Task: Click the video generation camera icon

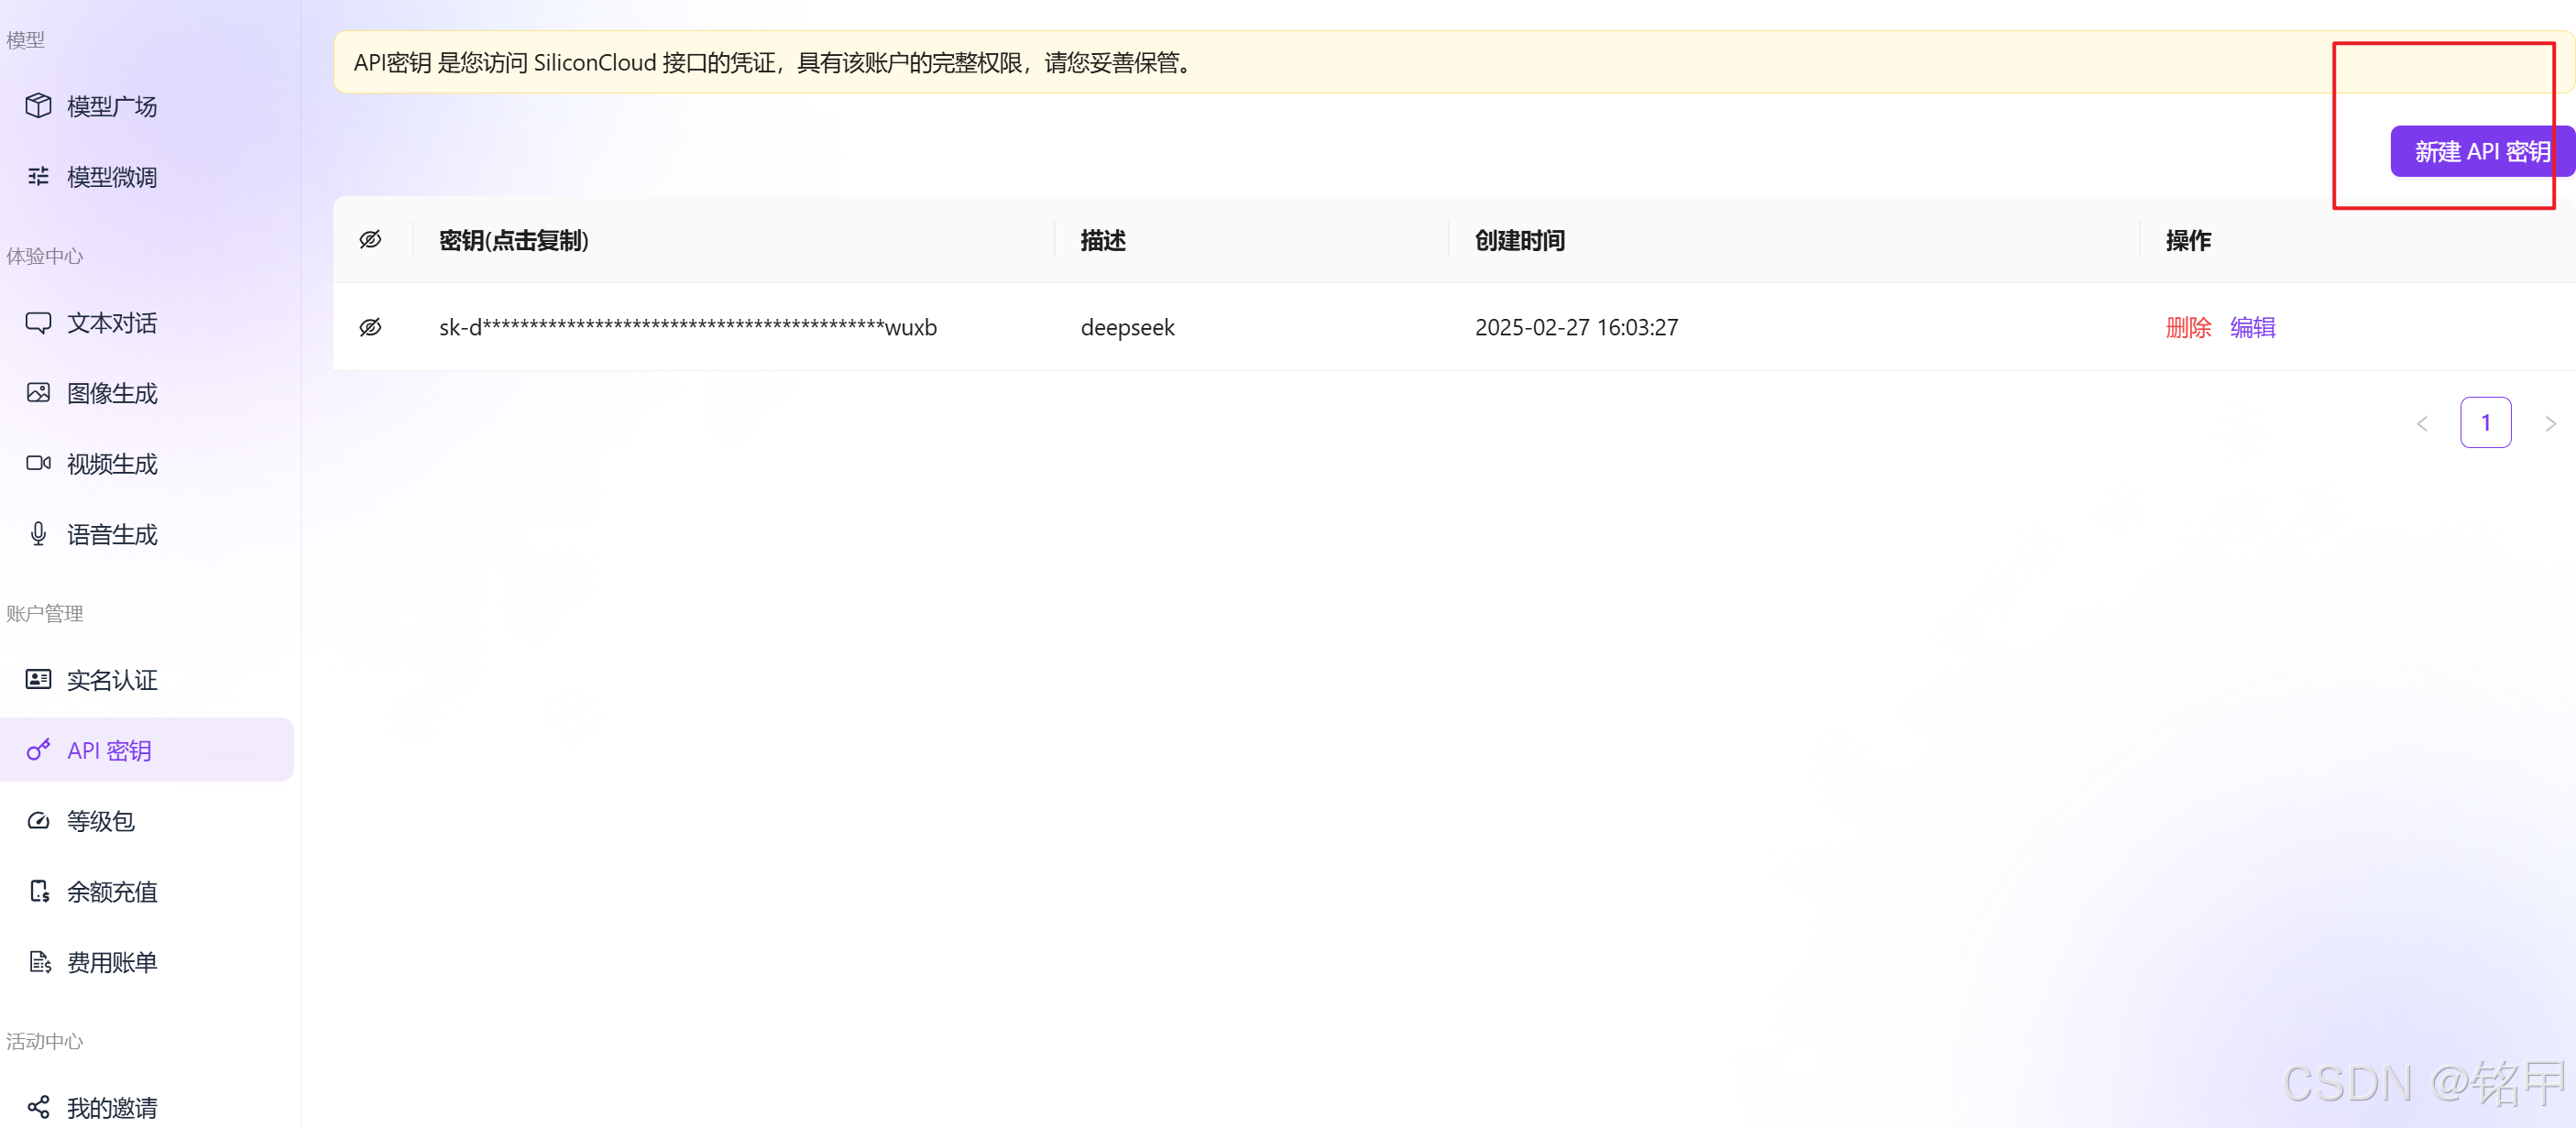Action: tap(38, 463)
